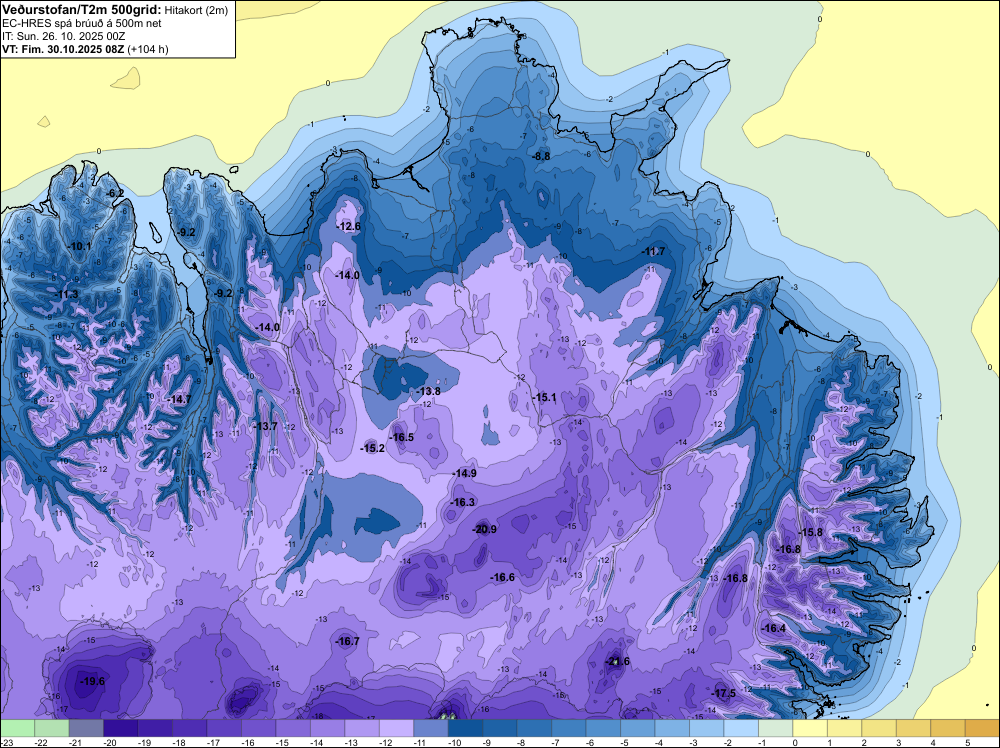Image resolution: width=1000 pixels, height=748 pixels.
Task: Click the -16.5 temperature label
Action: pyautogui.click(x=401, y=437)
